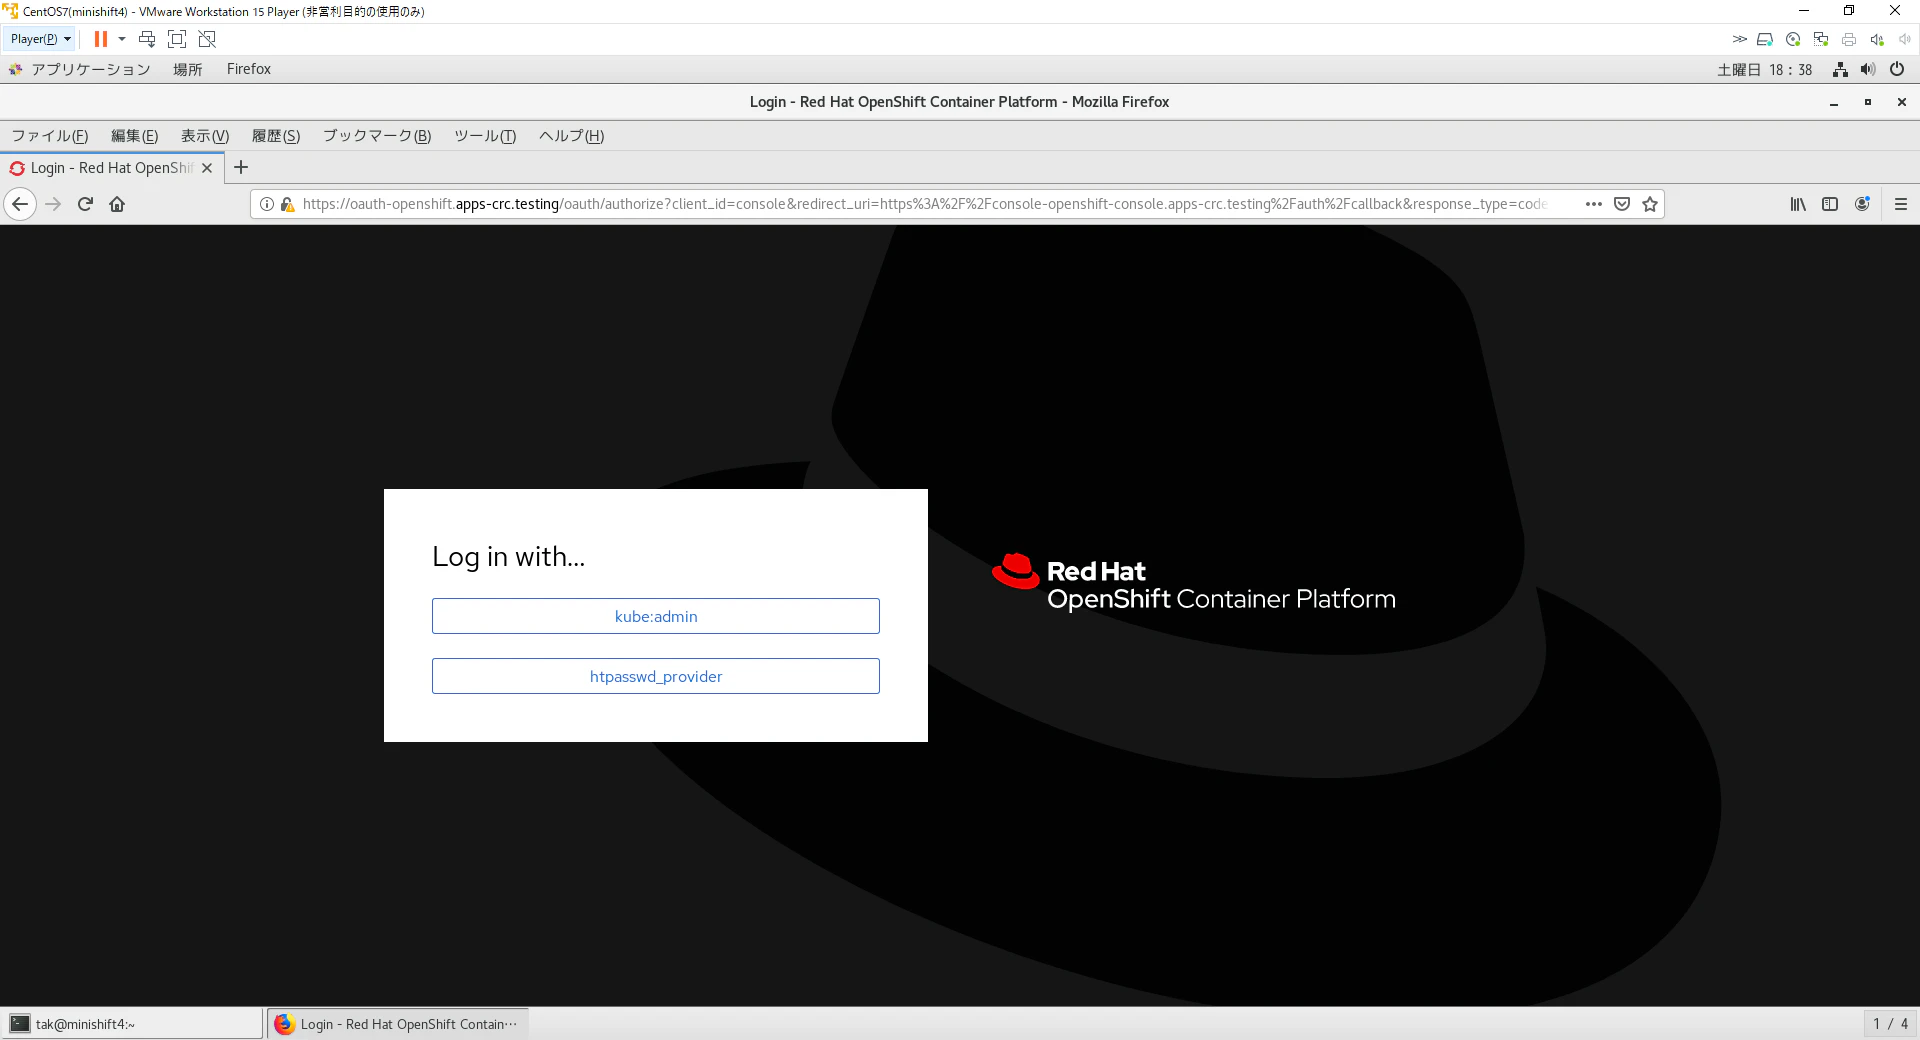Open VMware hard disk device icon

pyautogui.click(x=1765, y=39)
